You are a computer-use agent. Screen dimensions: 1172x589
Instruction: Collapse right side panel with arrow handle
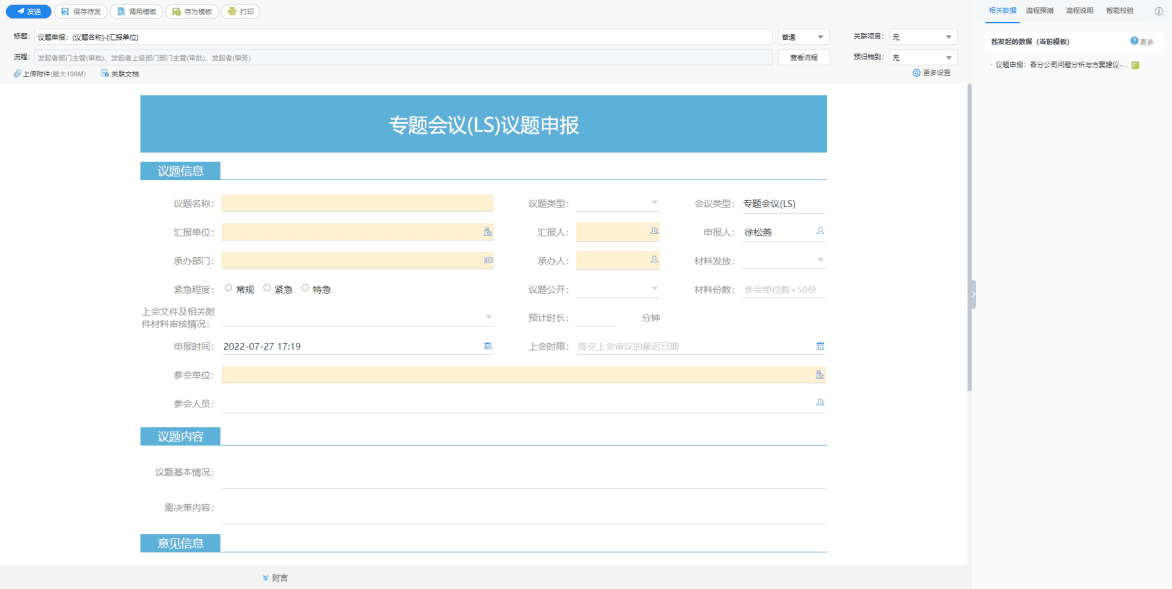point(972,294)
